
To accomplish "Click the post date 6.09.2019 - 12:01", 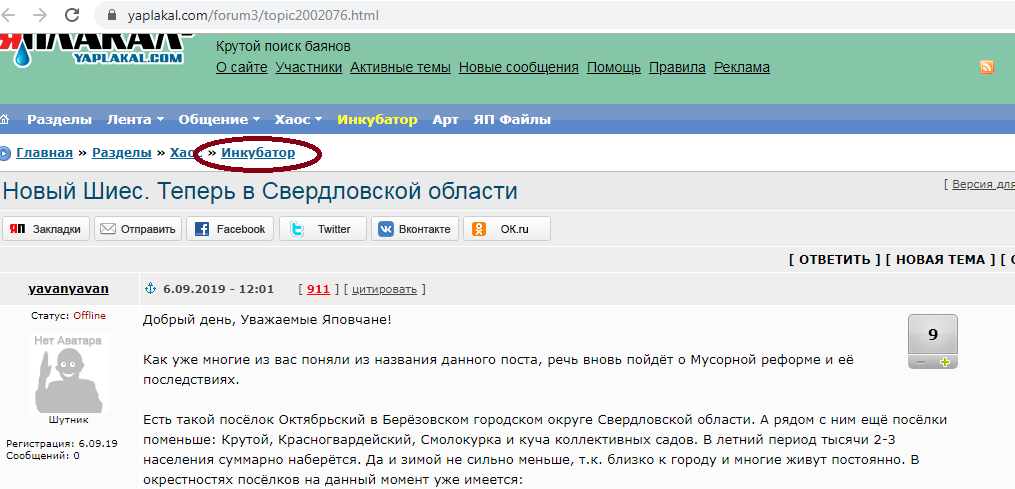I will tap(218, 289).
